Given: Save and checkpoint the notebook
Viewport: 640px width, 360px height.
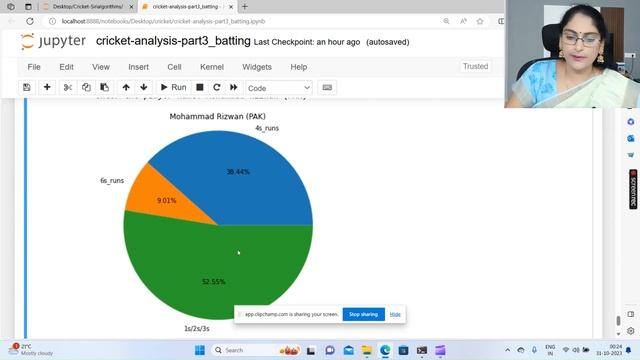Looking at the screenshot, I should [x=27, y=87].
